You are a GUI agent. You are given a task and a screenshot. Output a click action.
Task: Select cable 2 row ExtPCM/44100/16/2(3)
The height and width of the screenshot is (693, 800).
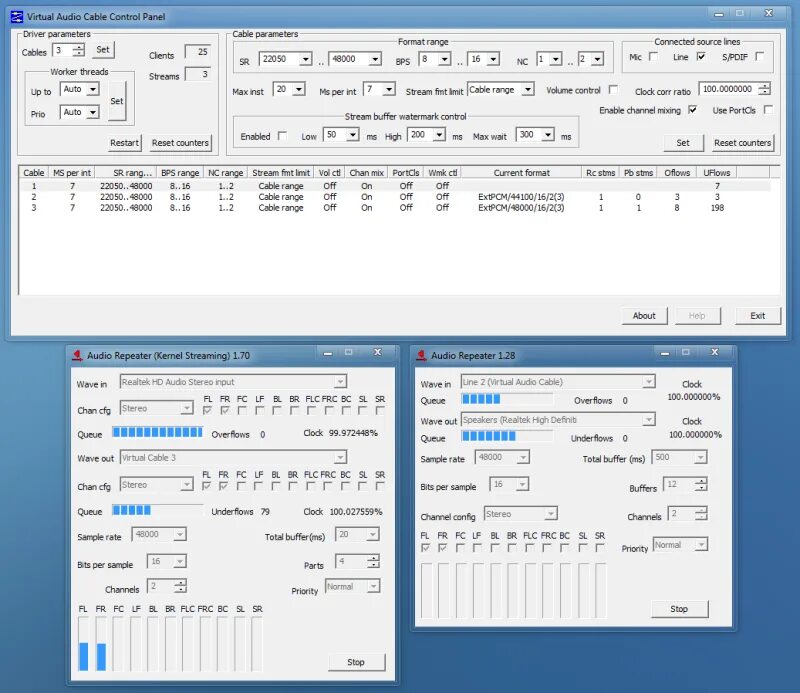(395, 196)
